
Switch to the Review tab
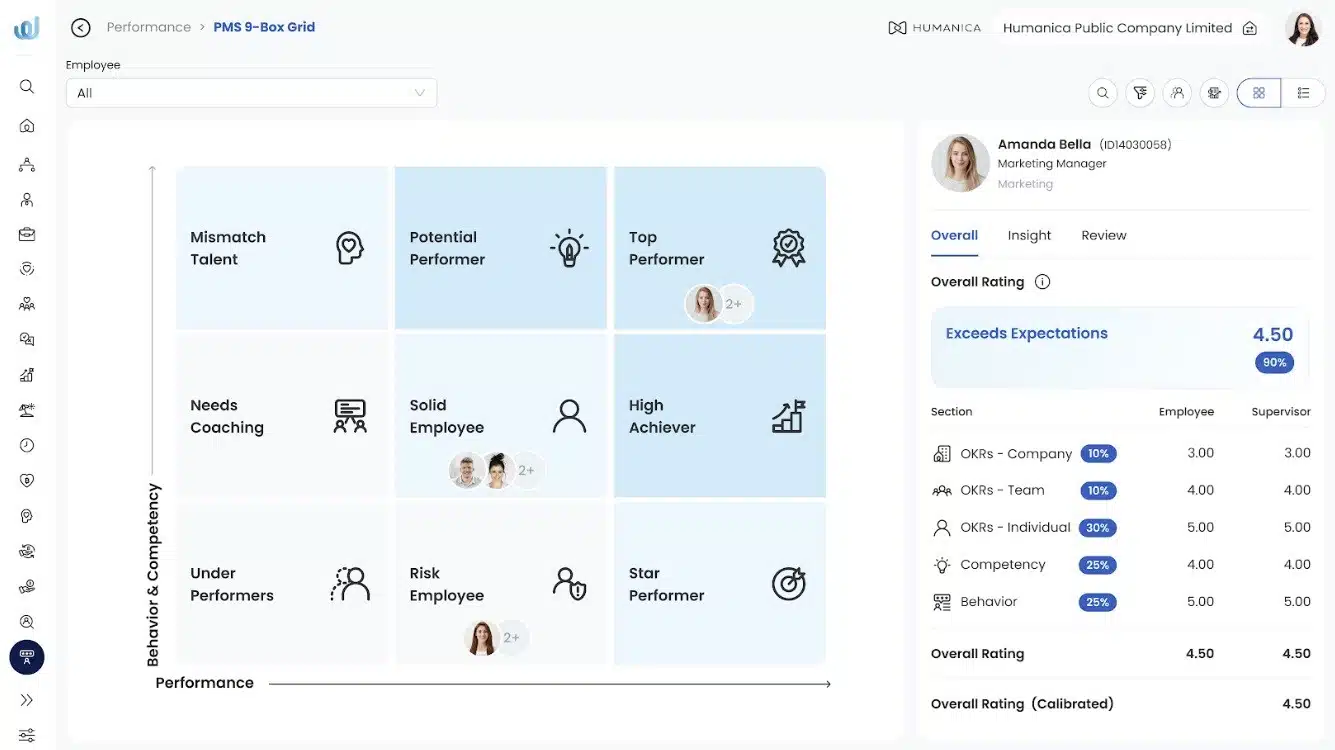tap(1103, 235)
